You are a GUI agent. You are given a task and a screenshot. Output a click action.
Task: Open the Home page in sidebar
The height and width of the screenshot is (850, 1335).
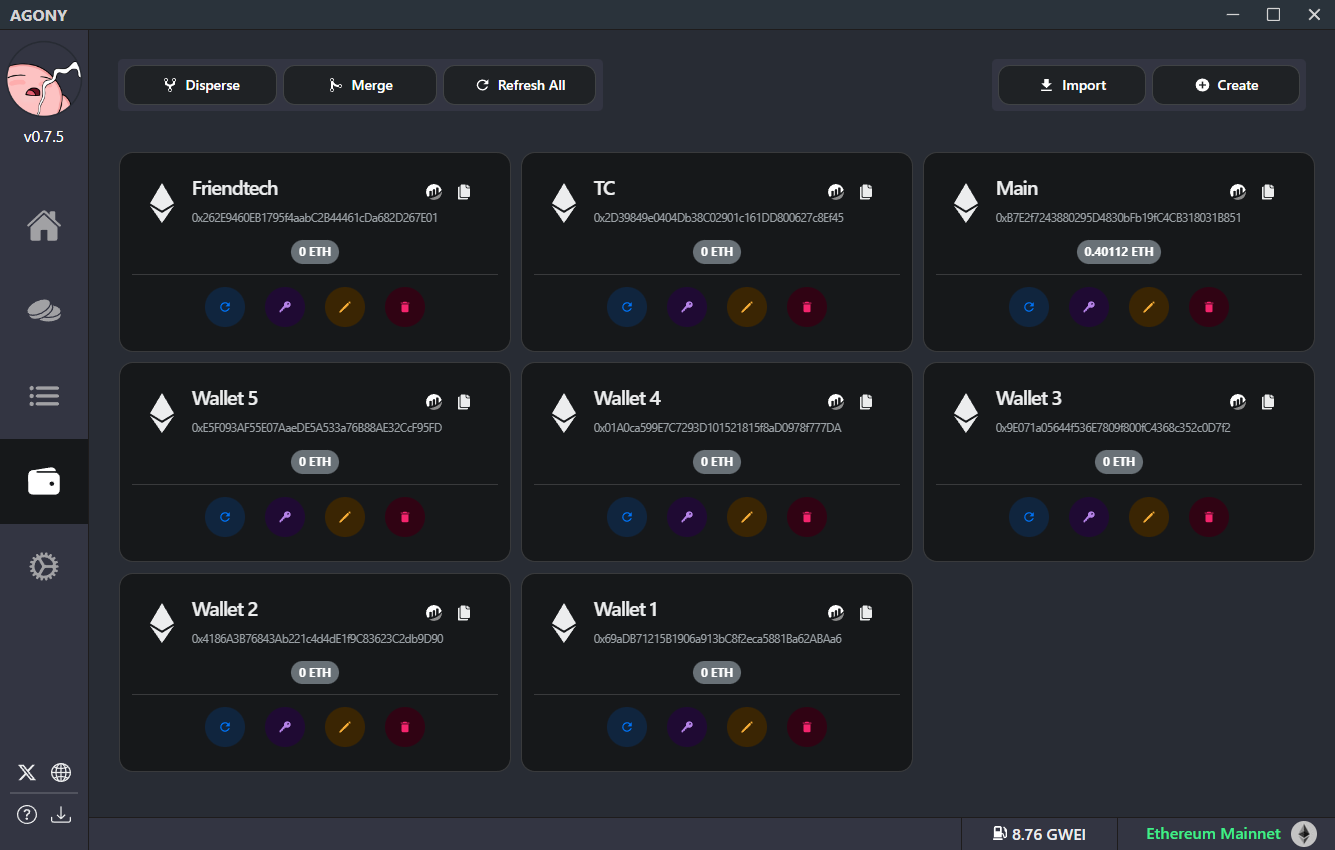click(x=44, y=226)
